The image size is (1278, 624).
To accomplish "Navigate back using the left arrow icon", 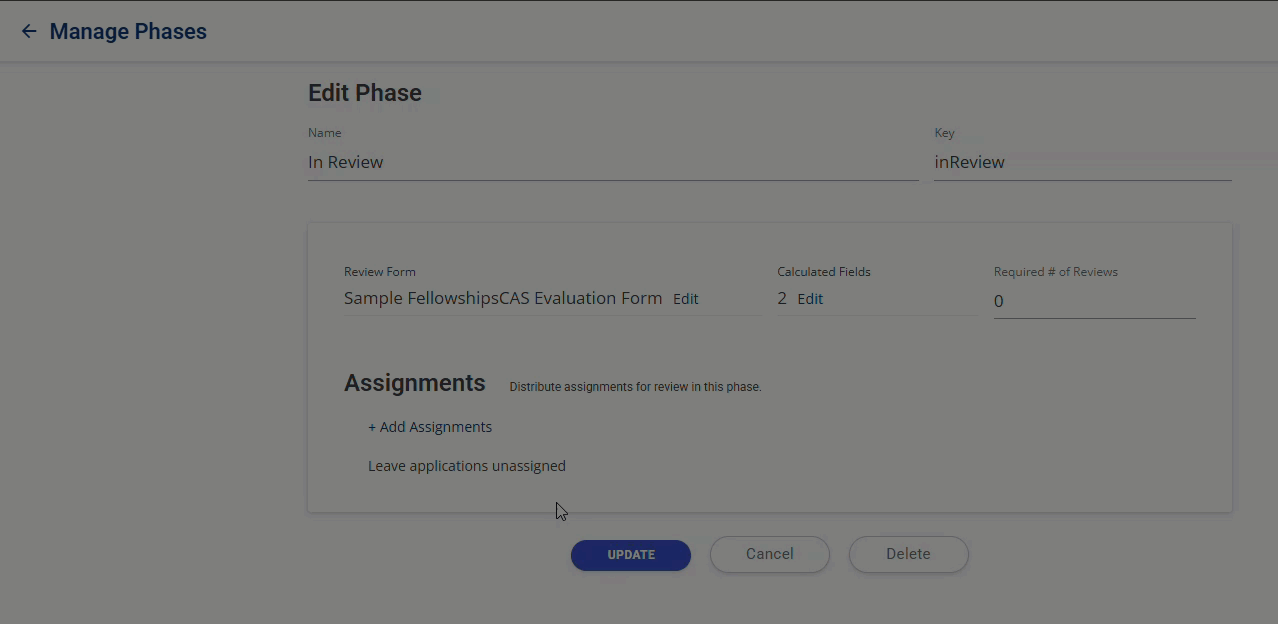I will [x=28, y=30].
